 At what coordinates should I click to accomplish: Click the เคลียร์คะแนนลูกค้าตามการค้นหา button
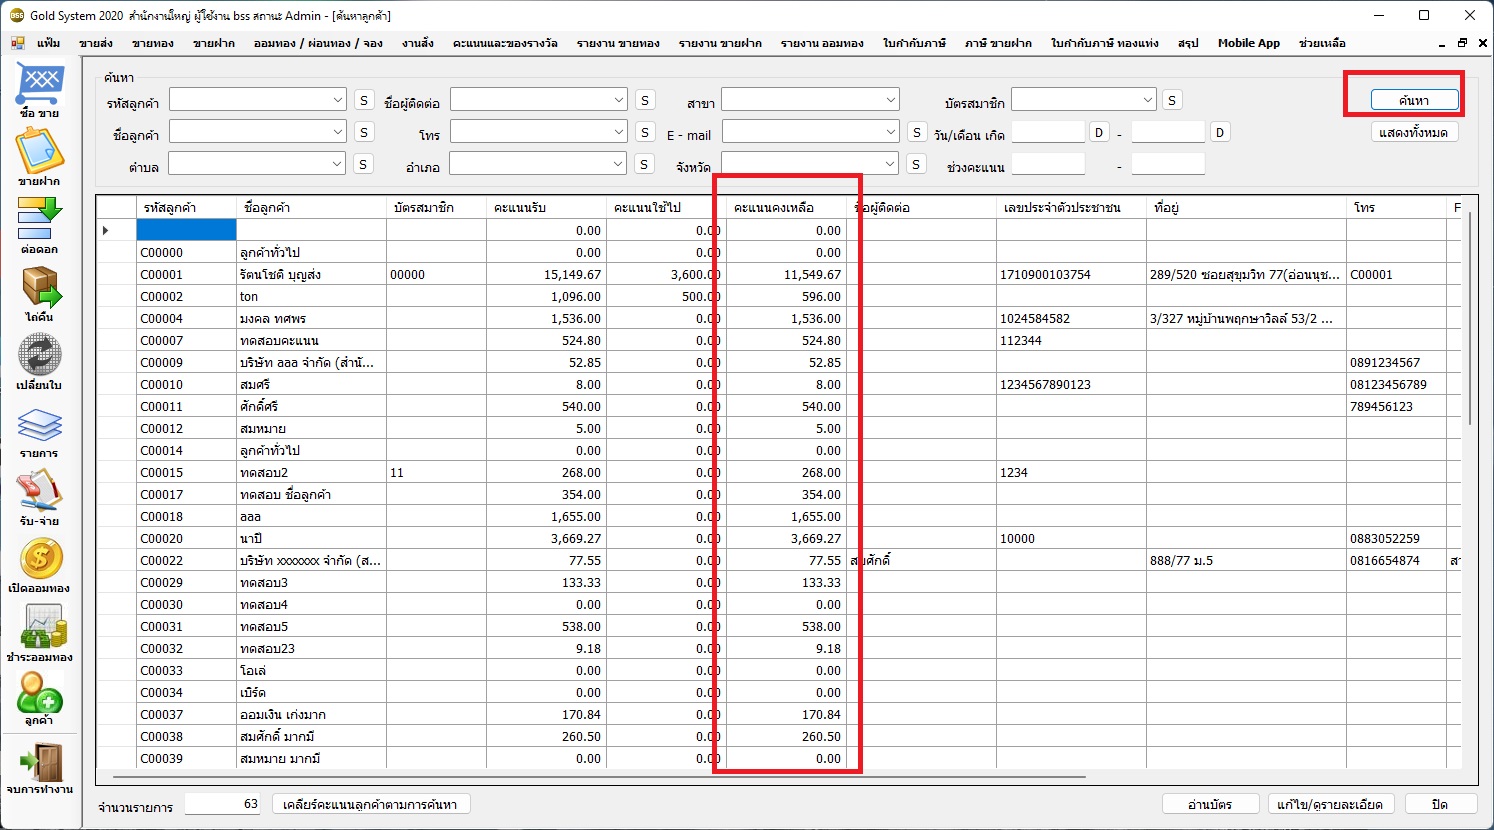coord(370,804)
